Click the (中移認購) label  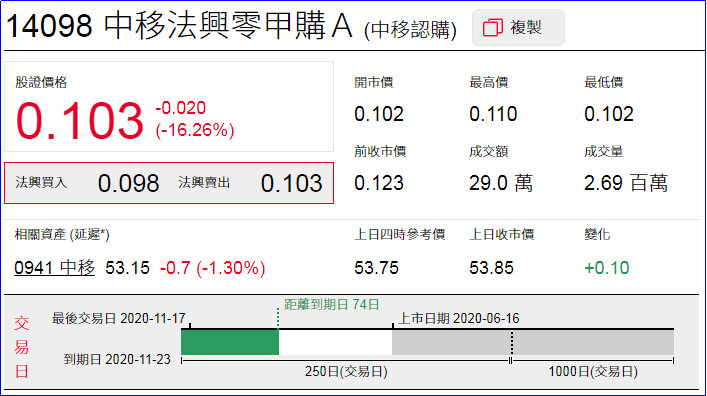pyautogui.click(x=410, y=30)
